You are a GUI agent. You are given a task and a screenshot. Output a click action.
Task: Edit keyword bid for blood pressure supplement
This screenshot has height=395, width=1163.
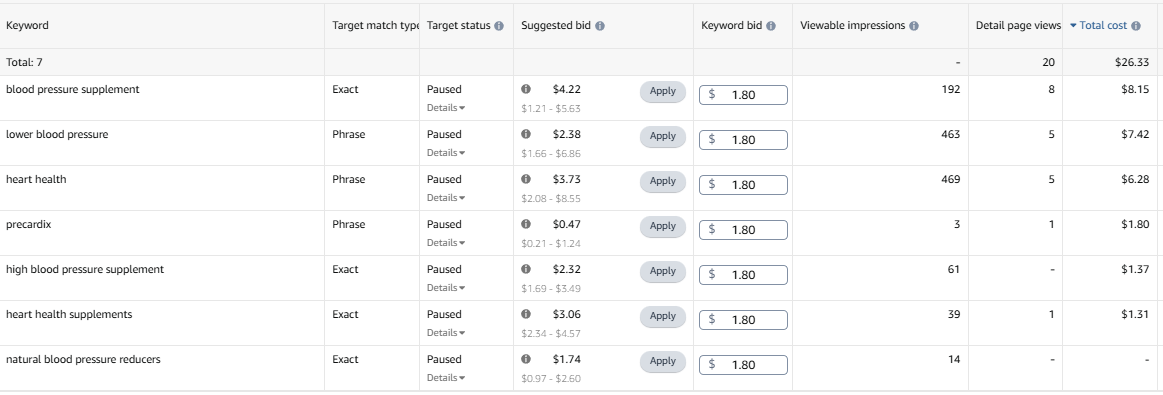pos(743,95)
